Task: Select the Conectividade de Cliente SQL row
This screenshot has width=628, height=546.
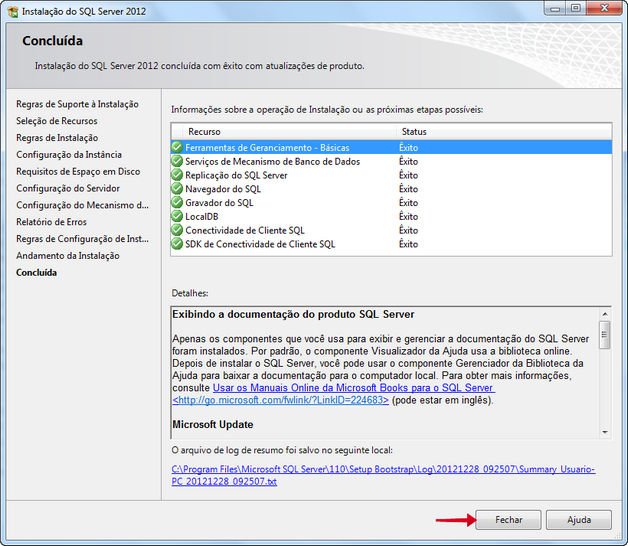Action: 391,230
